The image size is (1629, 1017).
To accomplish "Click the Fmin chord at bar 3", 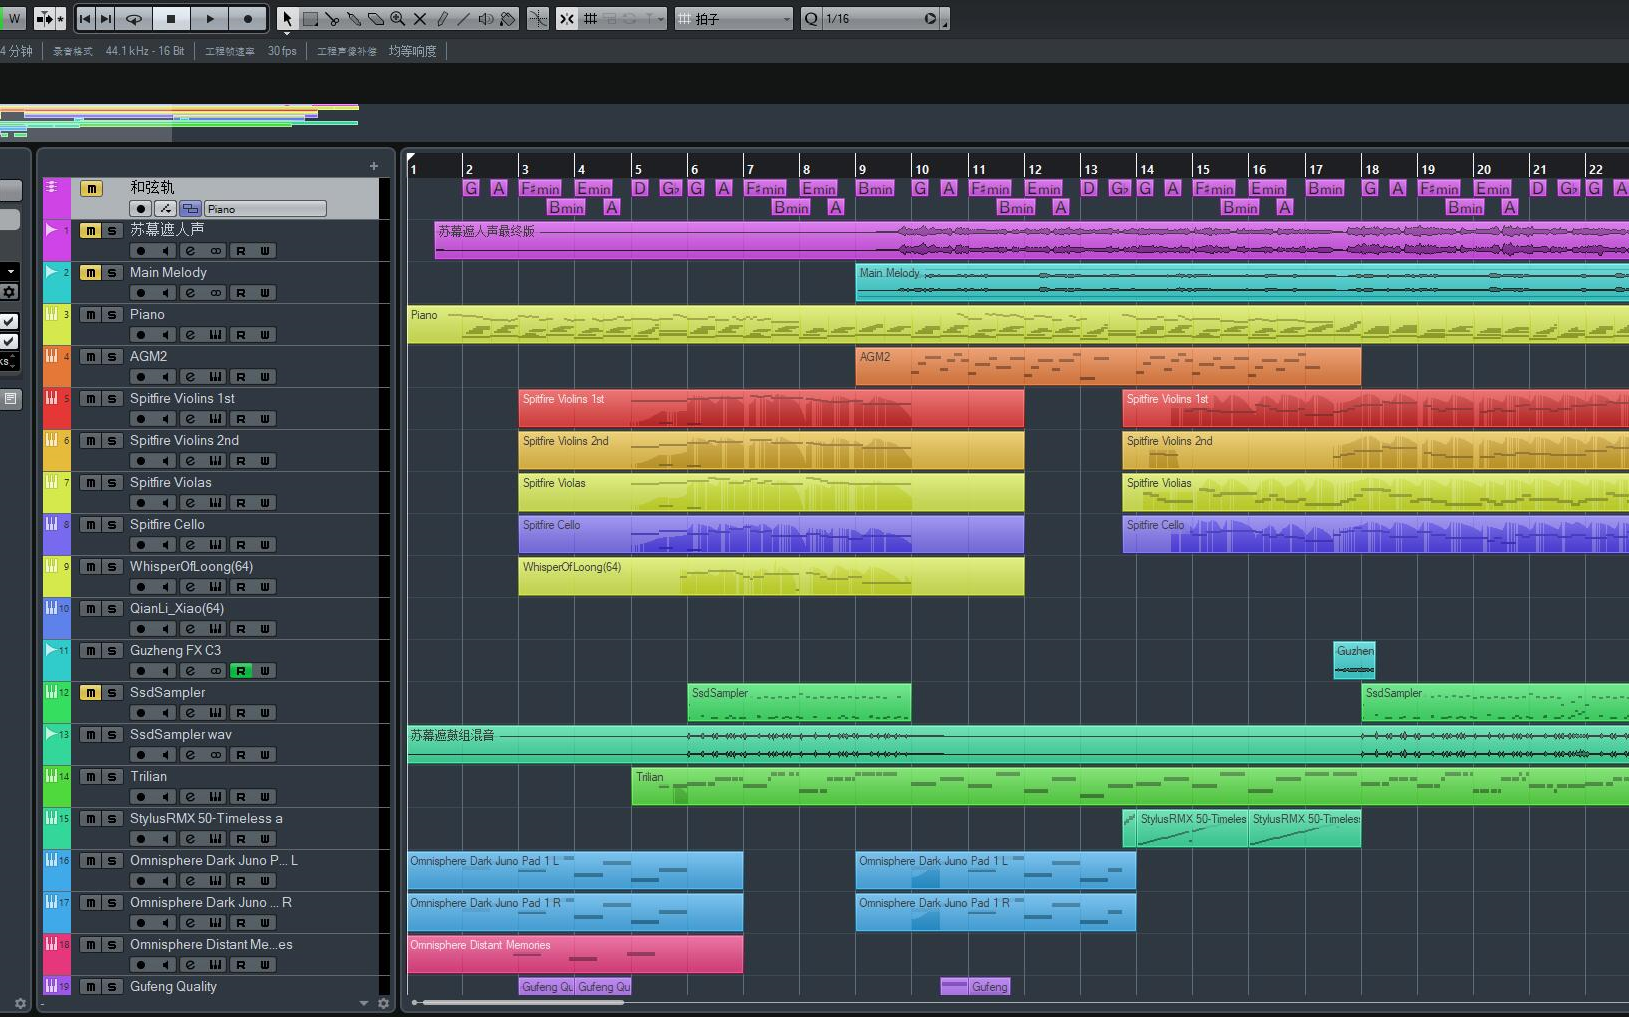I will click(540, 188).
